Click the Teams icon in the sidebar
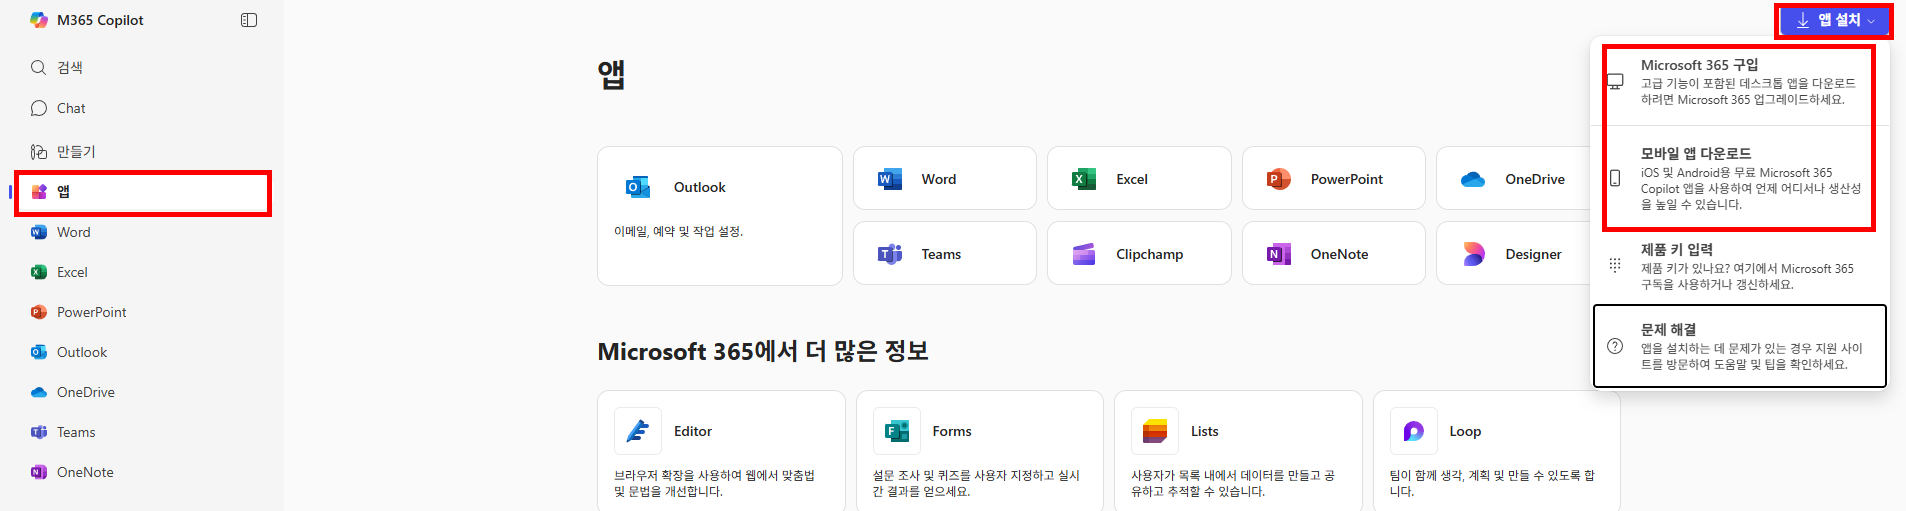Viewport: 1906px width, 511px height. (x=39, y=432)
